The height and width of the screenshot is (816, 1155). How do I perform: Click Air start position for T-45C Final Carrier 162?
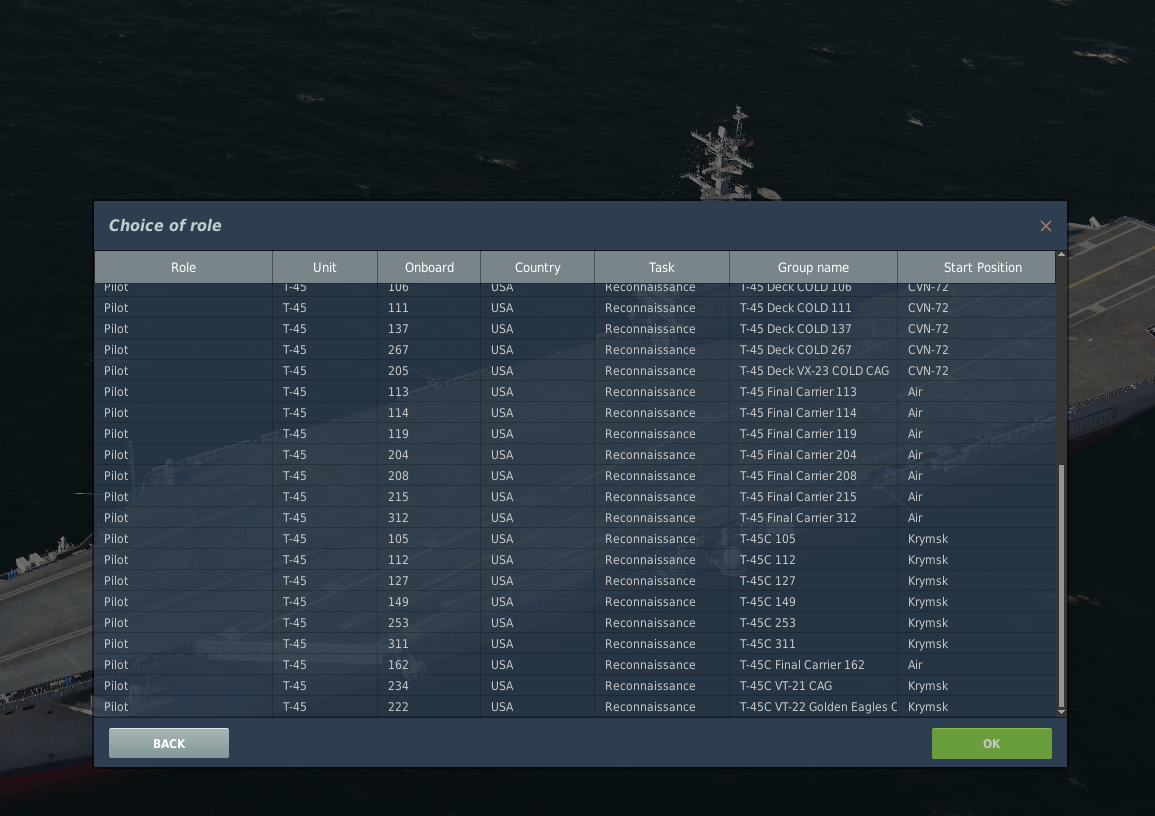pos(915,664)
